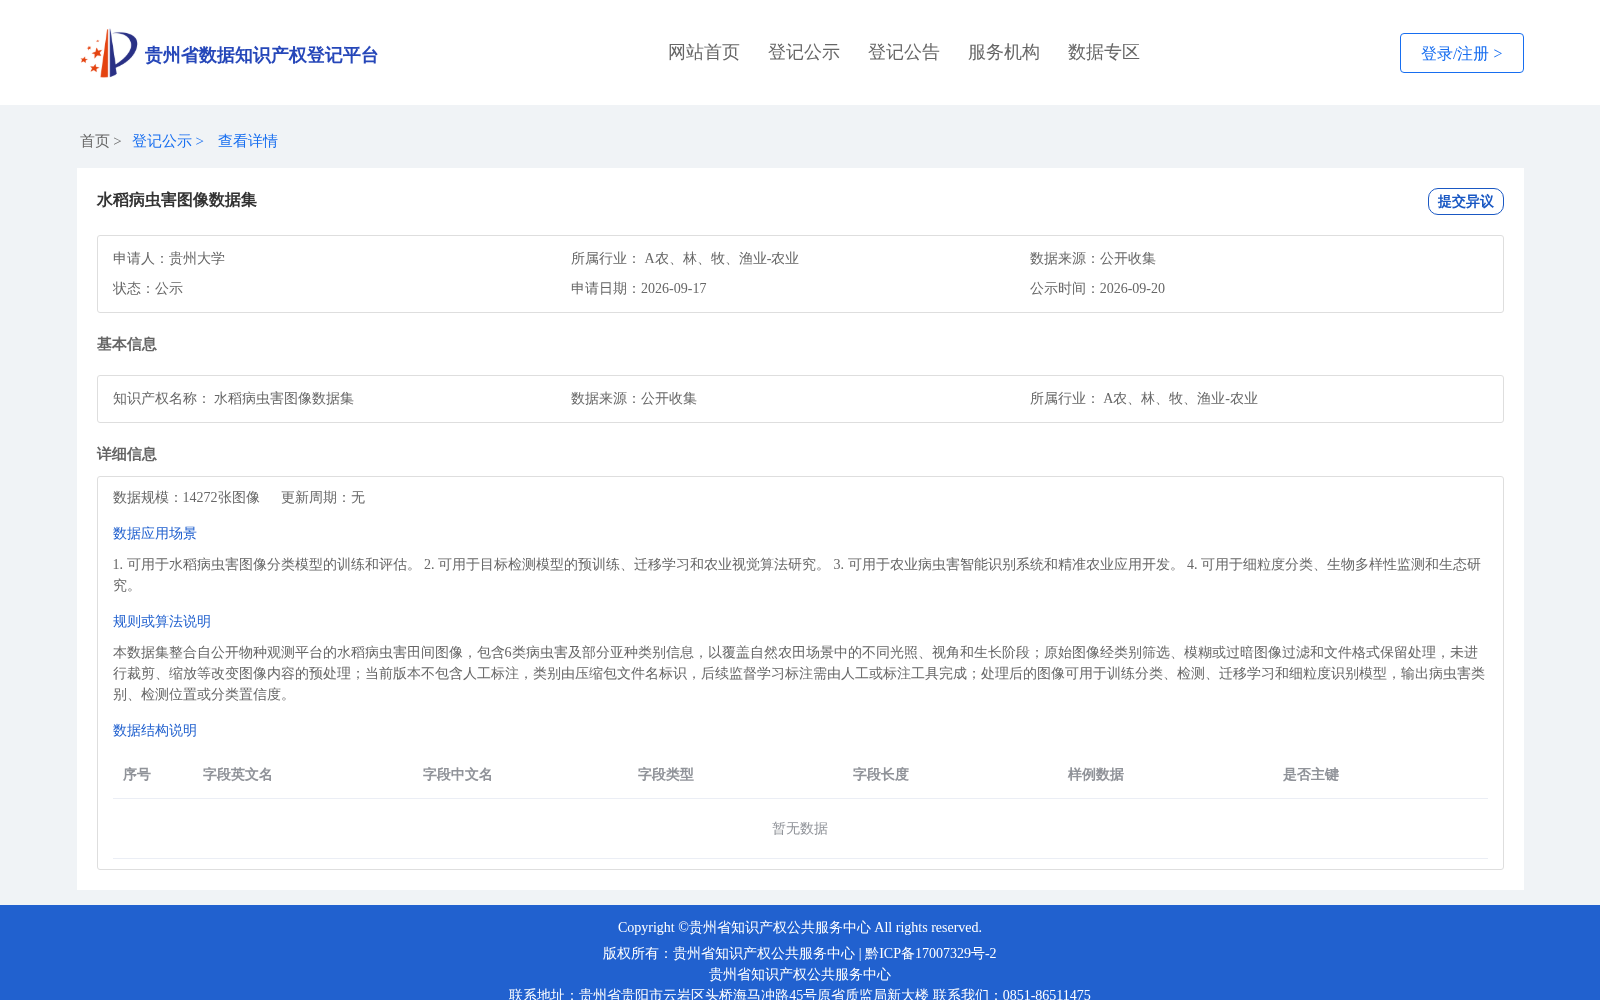Click the 基本信息 section heading
This screenshot has width=1600, height=1000.
click(127, 345)
